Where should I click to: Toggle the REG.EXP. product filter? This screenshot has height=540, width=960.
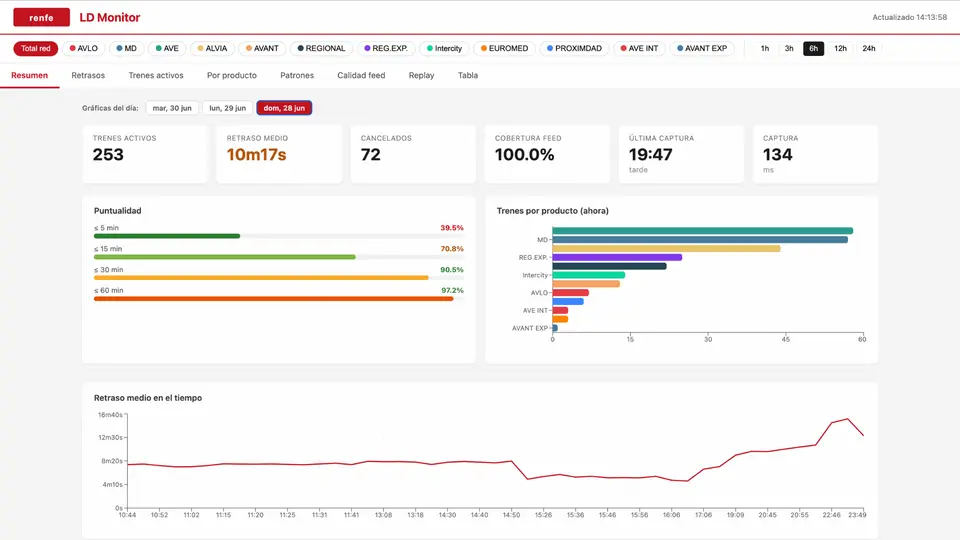point(386,48)
